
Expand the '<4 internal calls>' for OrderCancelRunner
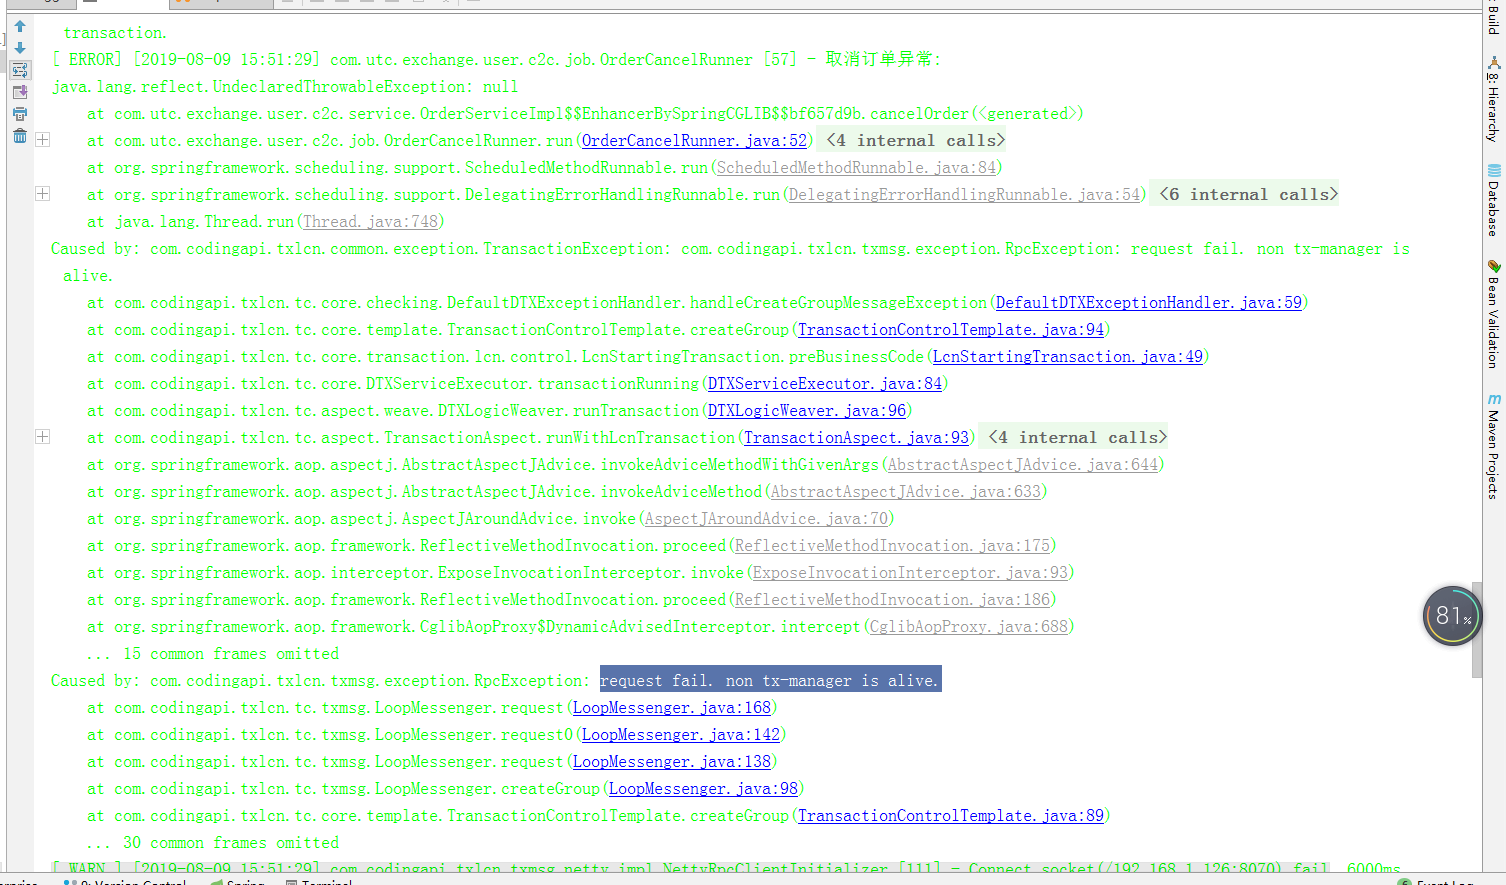(x=42, y=139)
